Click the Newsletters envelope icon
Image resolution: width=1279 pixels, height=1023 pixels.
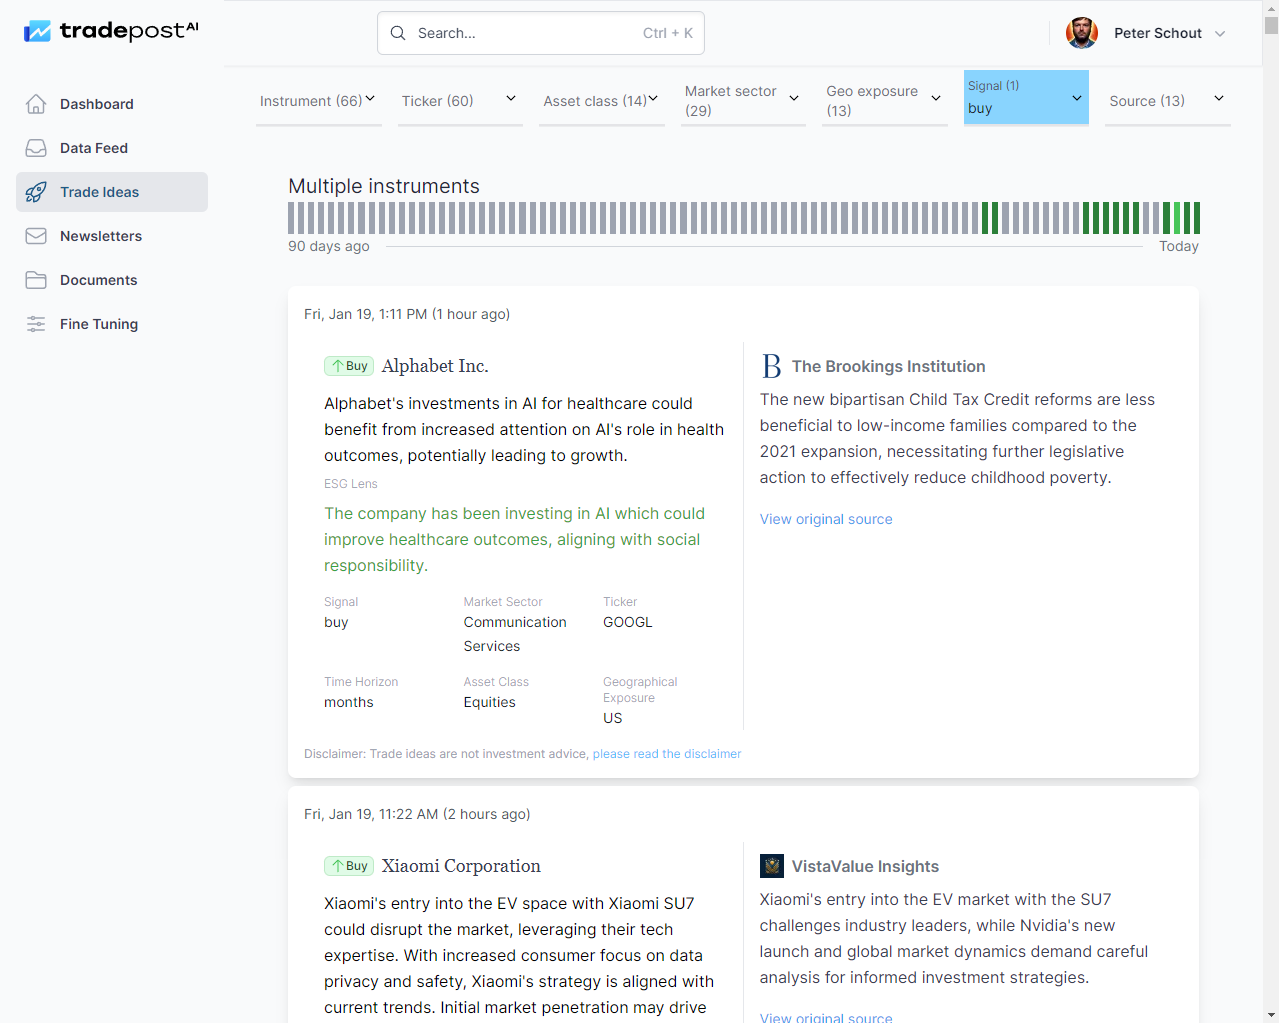(36, 236)
